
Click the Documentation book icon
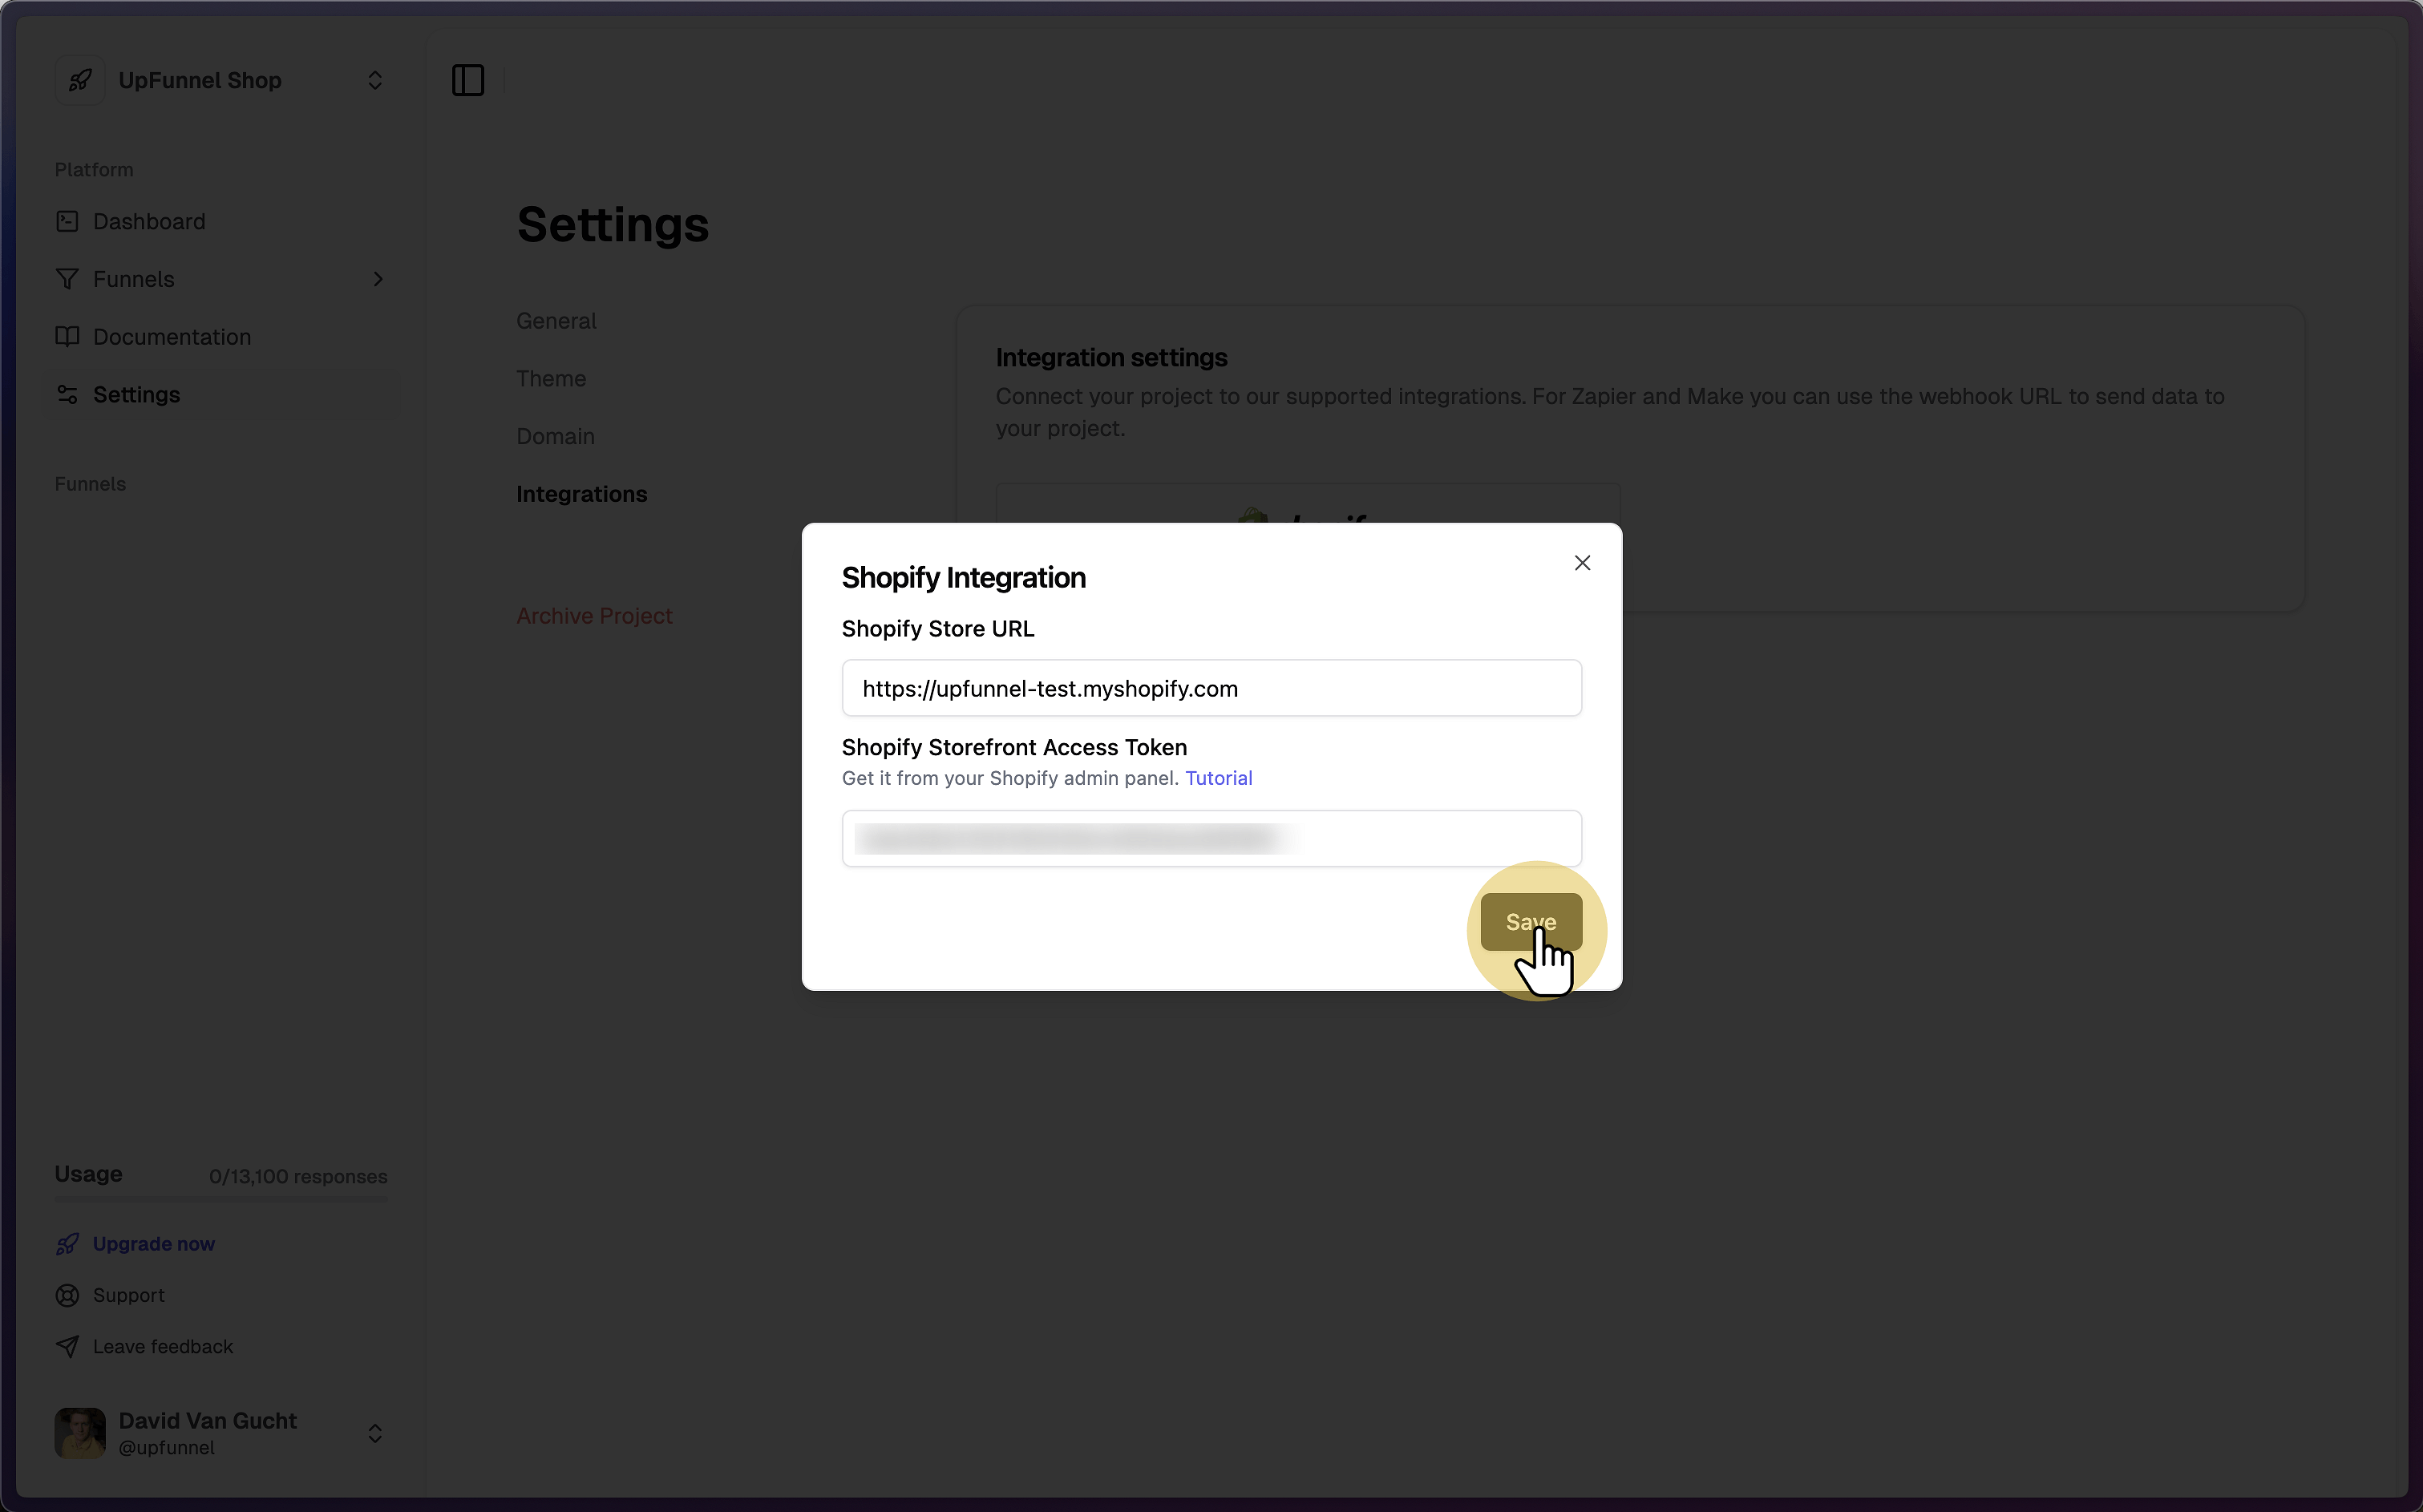click(67, 337)
